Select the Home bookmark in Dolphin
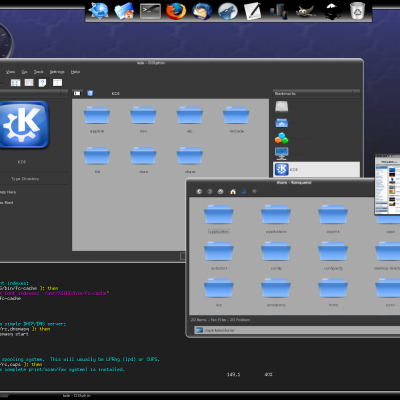 (x=282, y=123)
